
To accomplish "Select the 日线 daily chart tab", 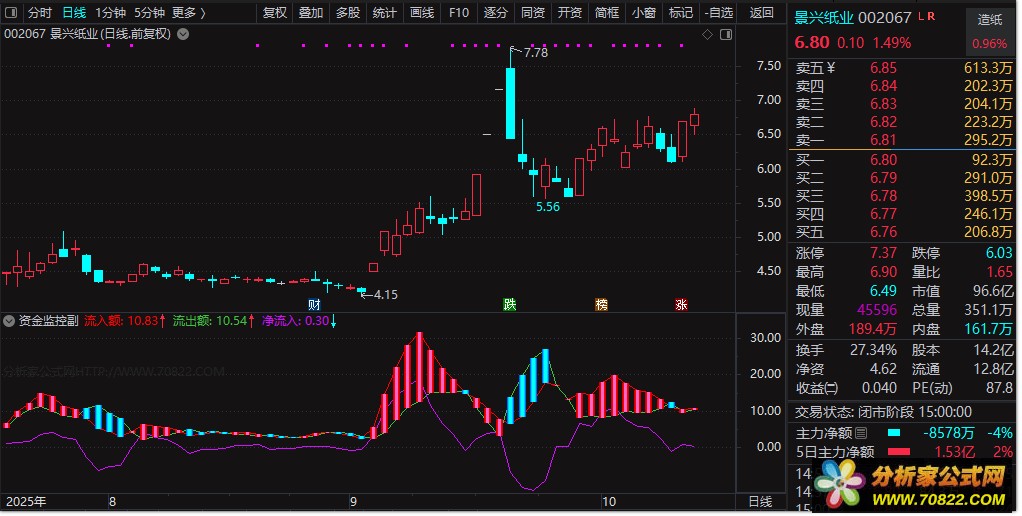I will (x=74, y=12).
